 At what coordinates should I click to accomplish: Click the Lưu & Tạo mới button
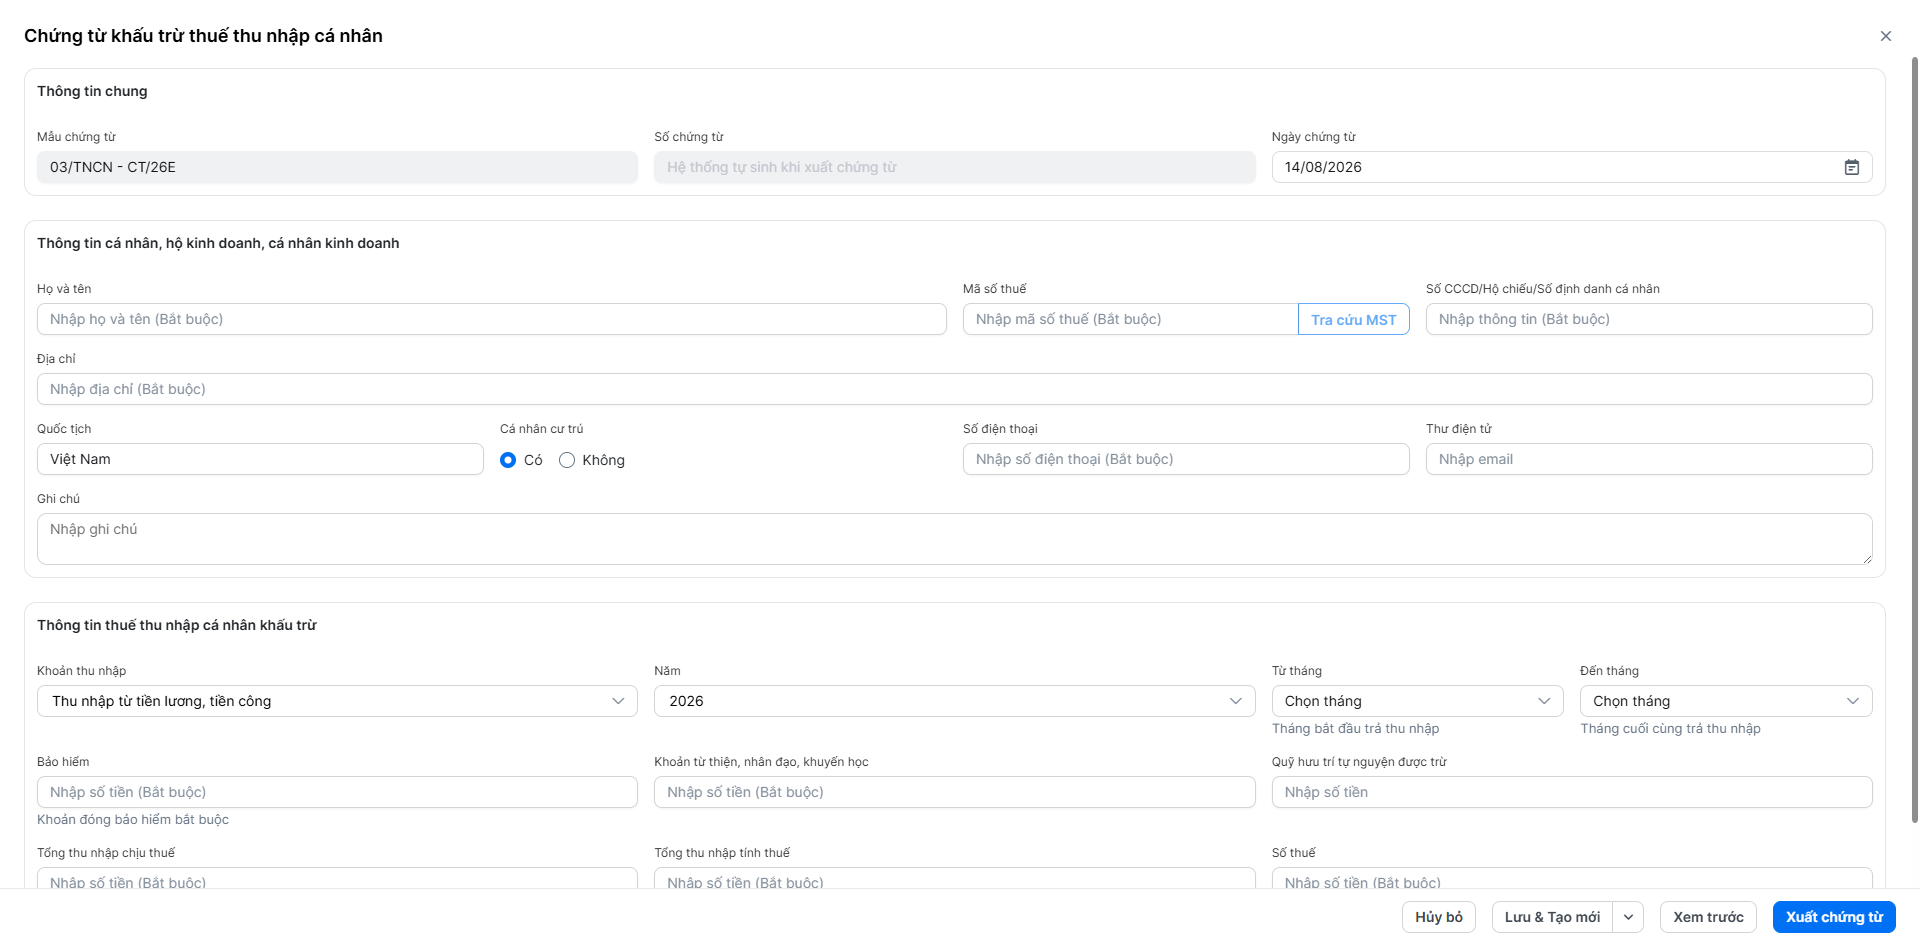pos(1552,917)
